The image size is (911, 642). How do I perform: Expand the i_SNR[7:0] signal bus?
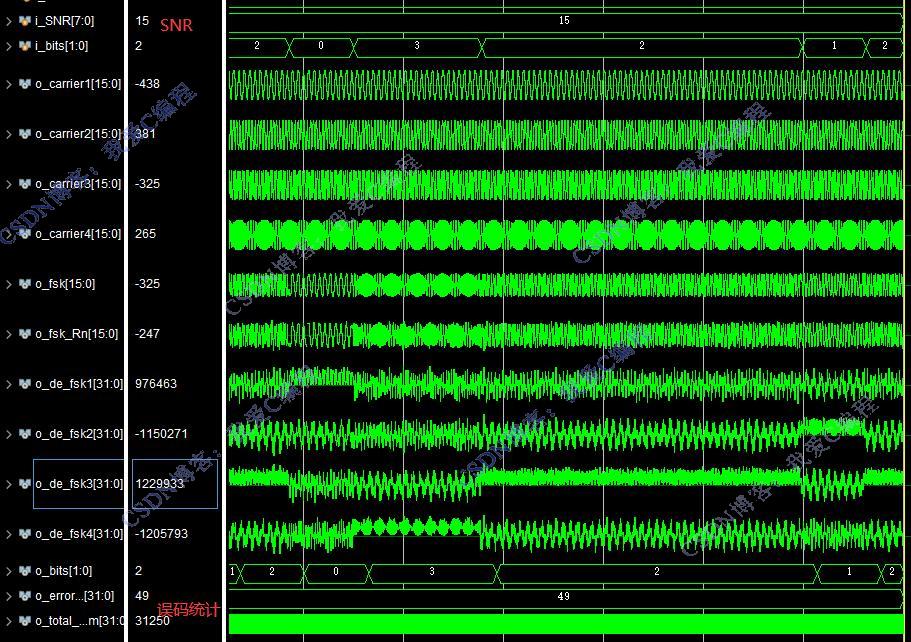coord(8,21)
